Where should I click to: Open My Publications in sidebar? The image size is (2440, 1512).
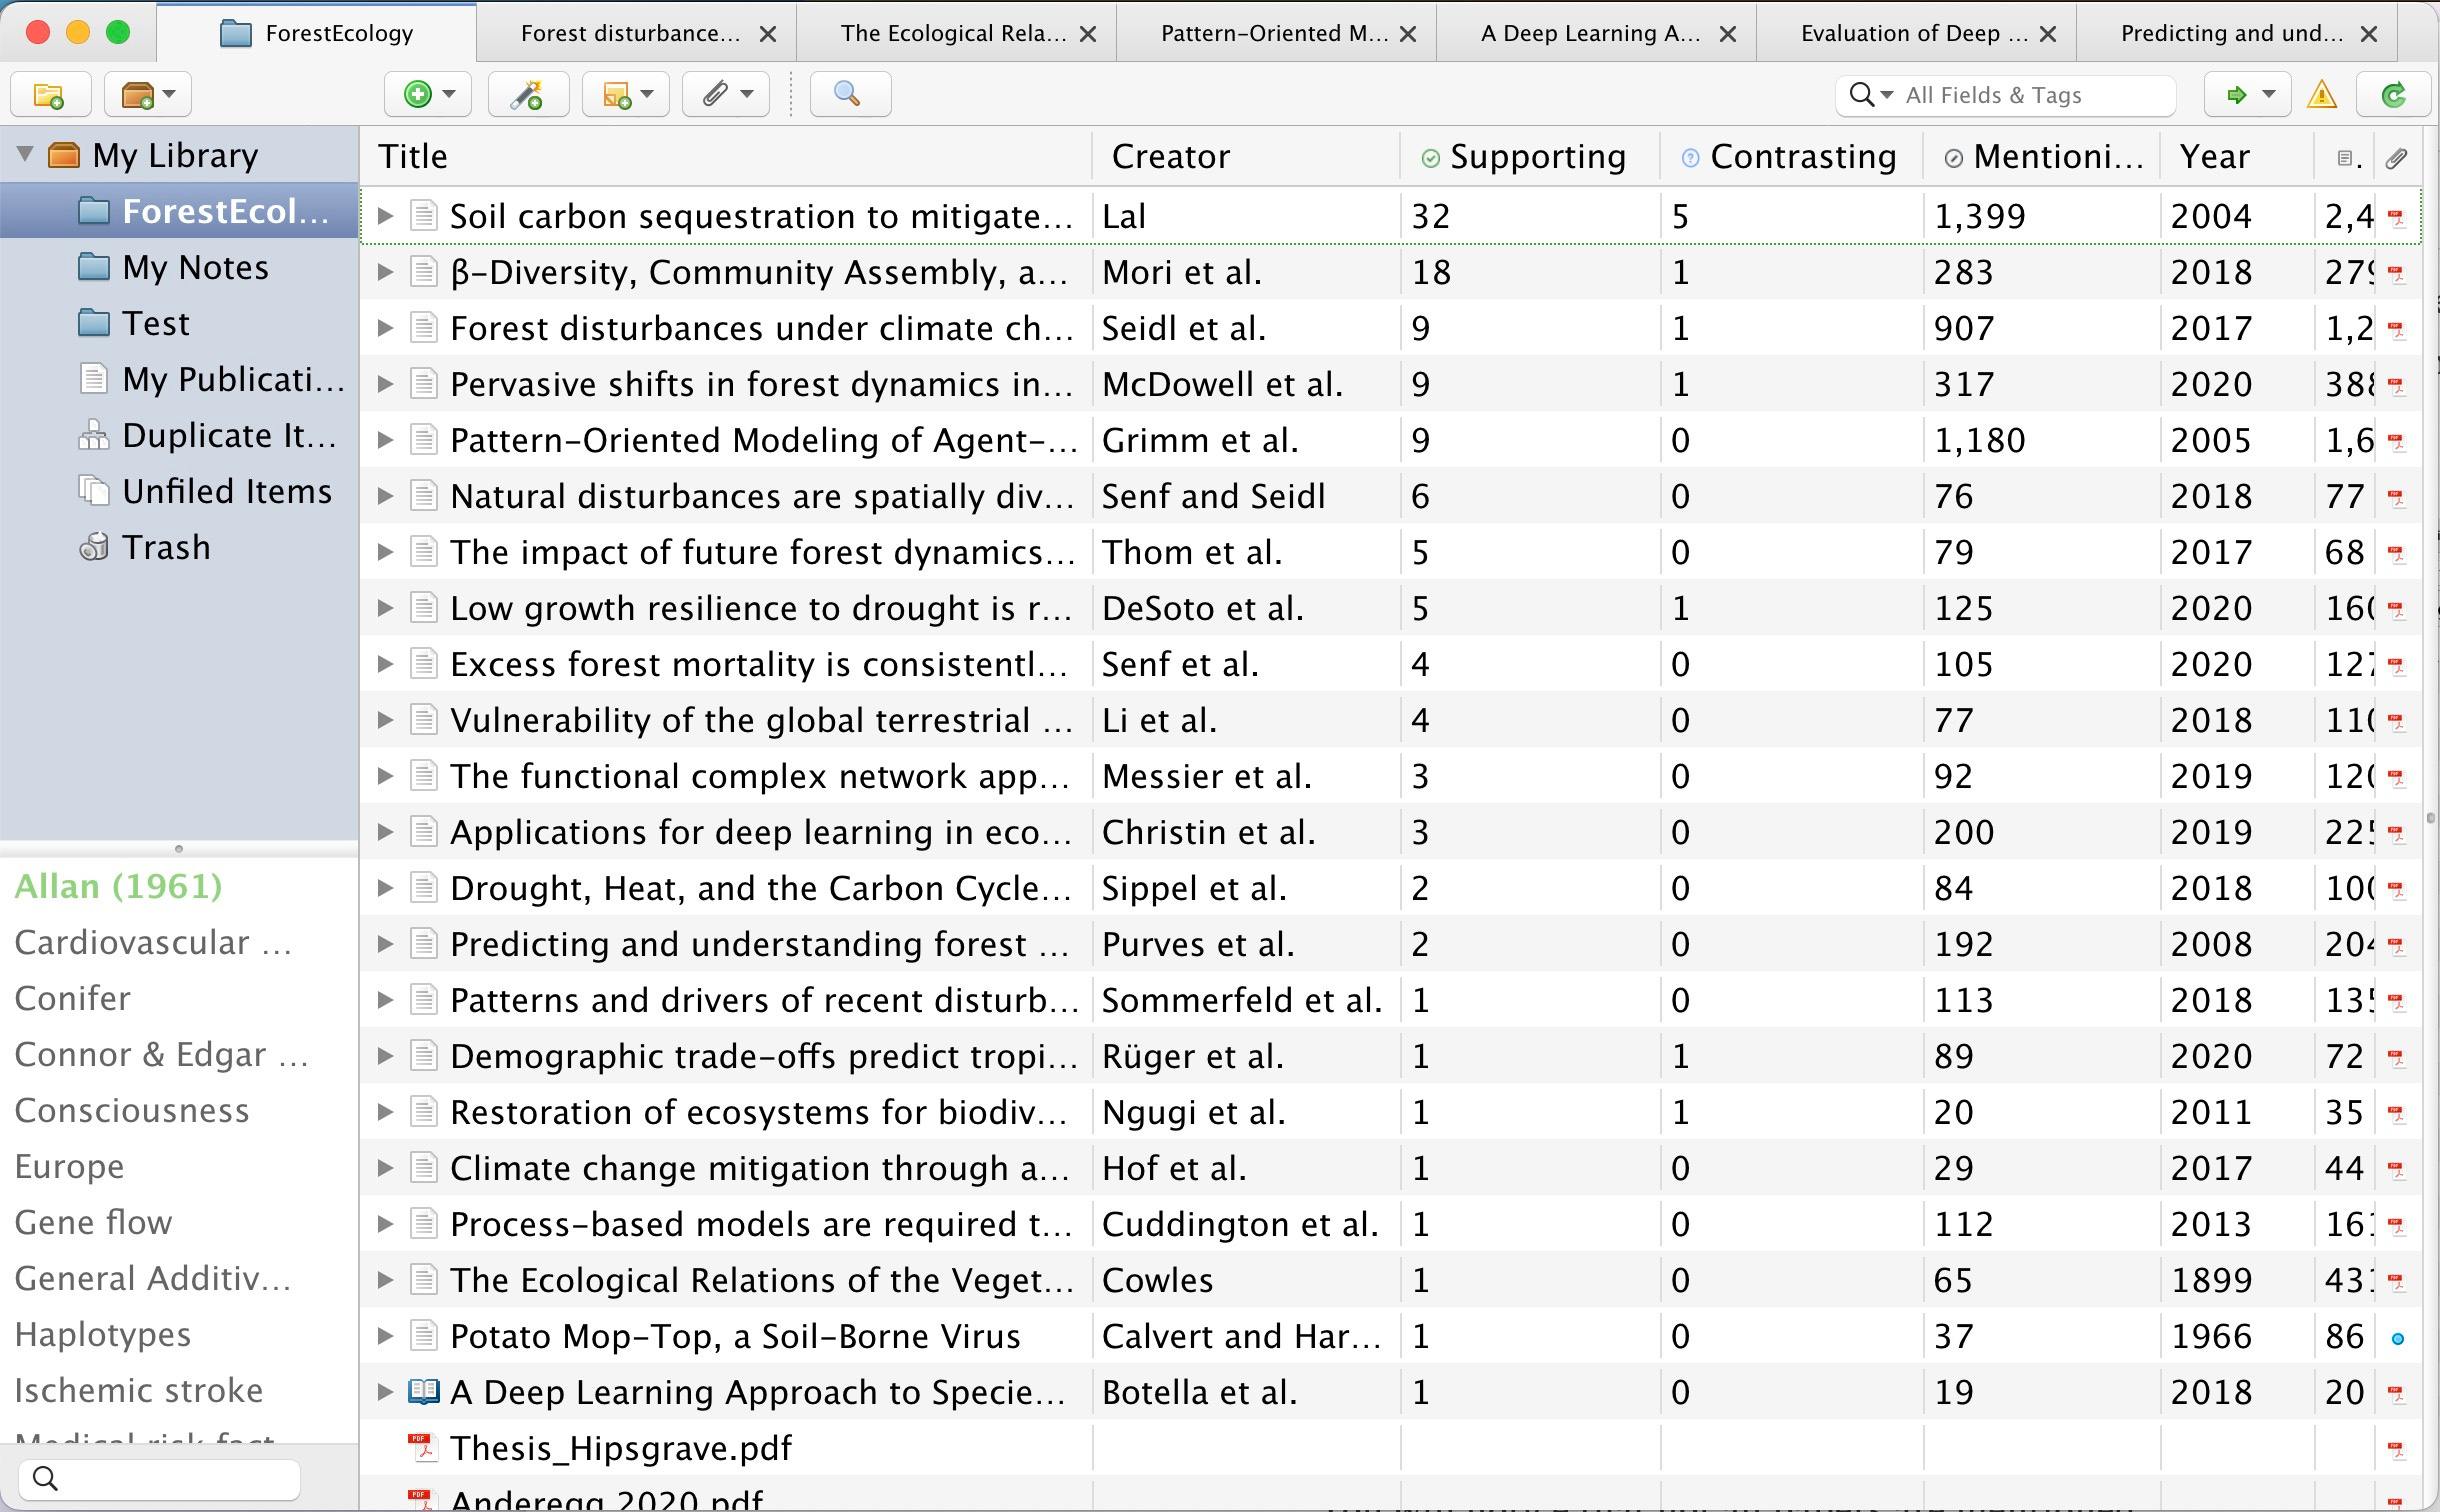(x=180, y=379)
